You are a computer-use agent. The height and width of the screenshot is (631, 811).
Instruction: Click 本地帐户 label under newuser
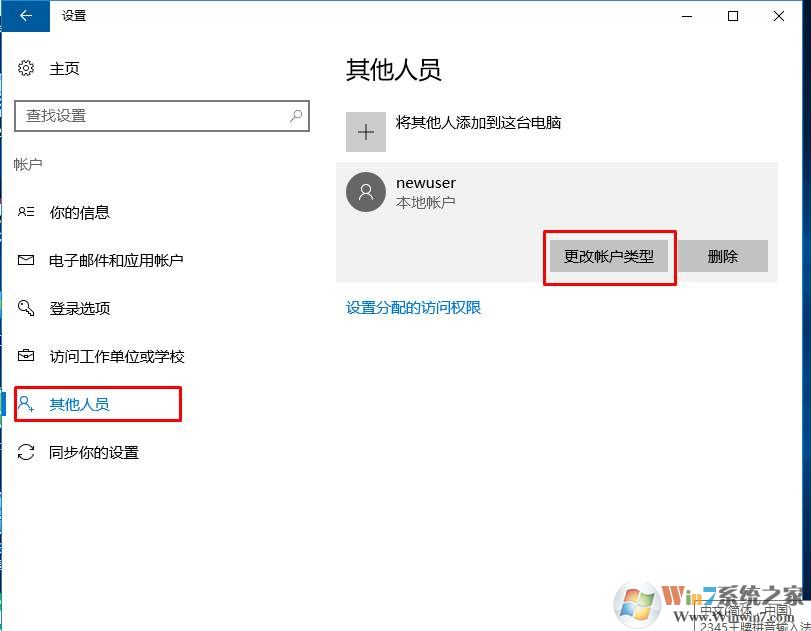click(x=425, y=202)
